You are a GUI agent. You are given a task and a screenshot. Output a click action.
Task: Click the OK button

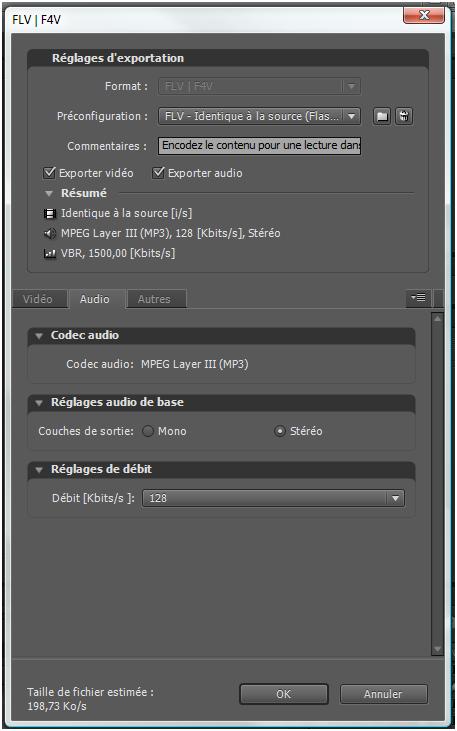(x=284, y=694)
